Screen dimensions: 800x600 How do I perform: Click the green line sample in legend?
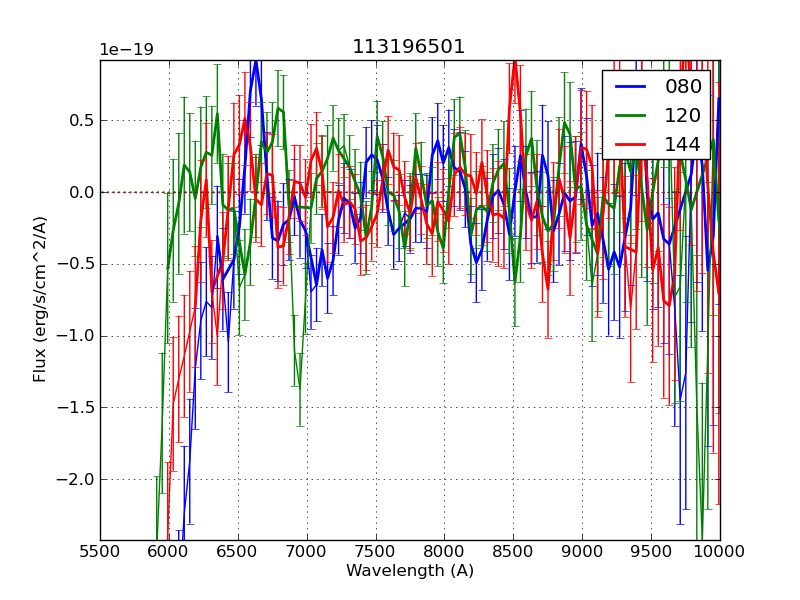click(631, 116)
